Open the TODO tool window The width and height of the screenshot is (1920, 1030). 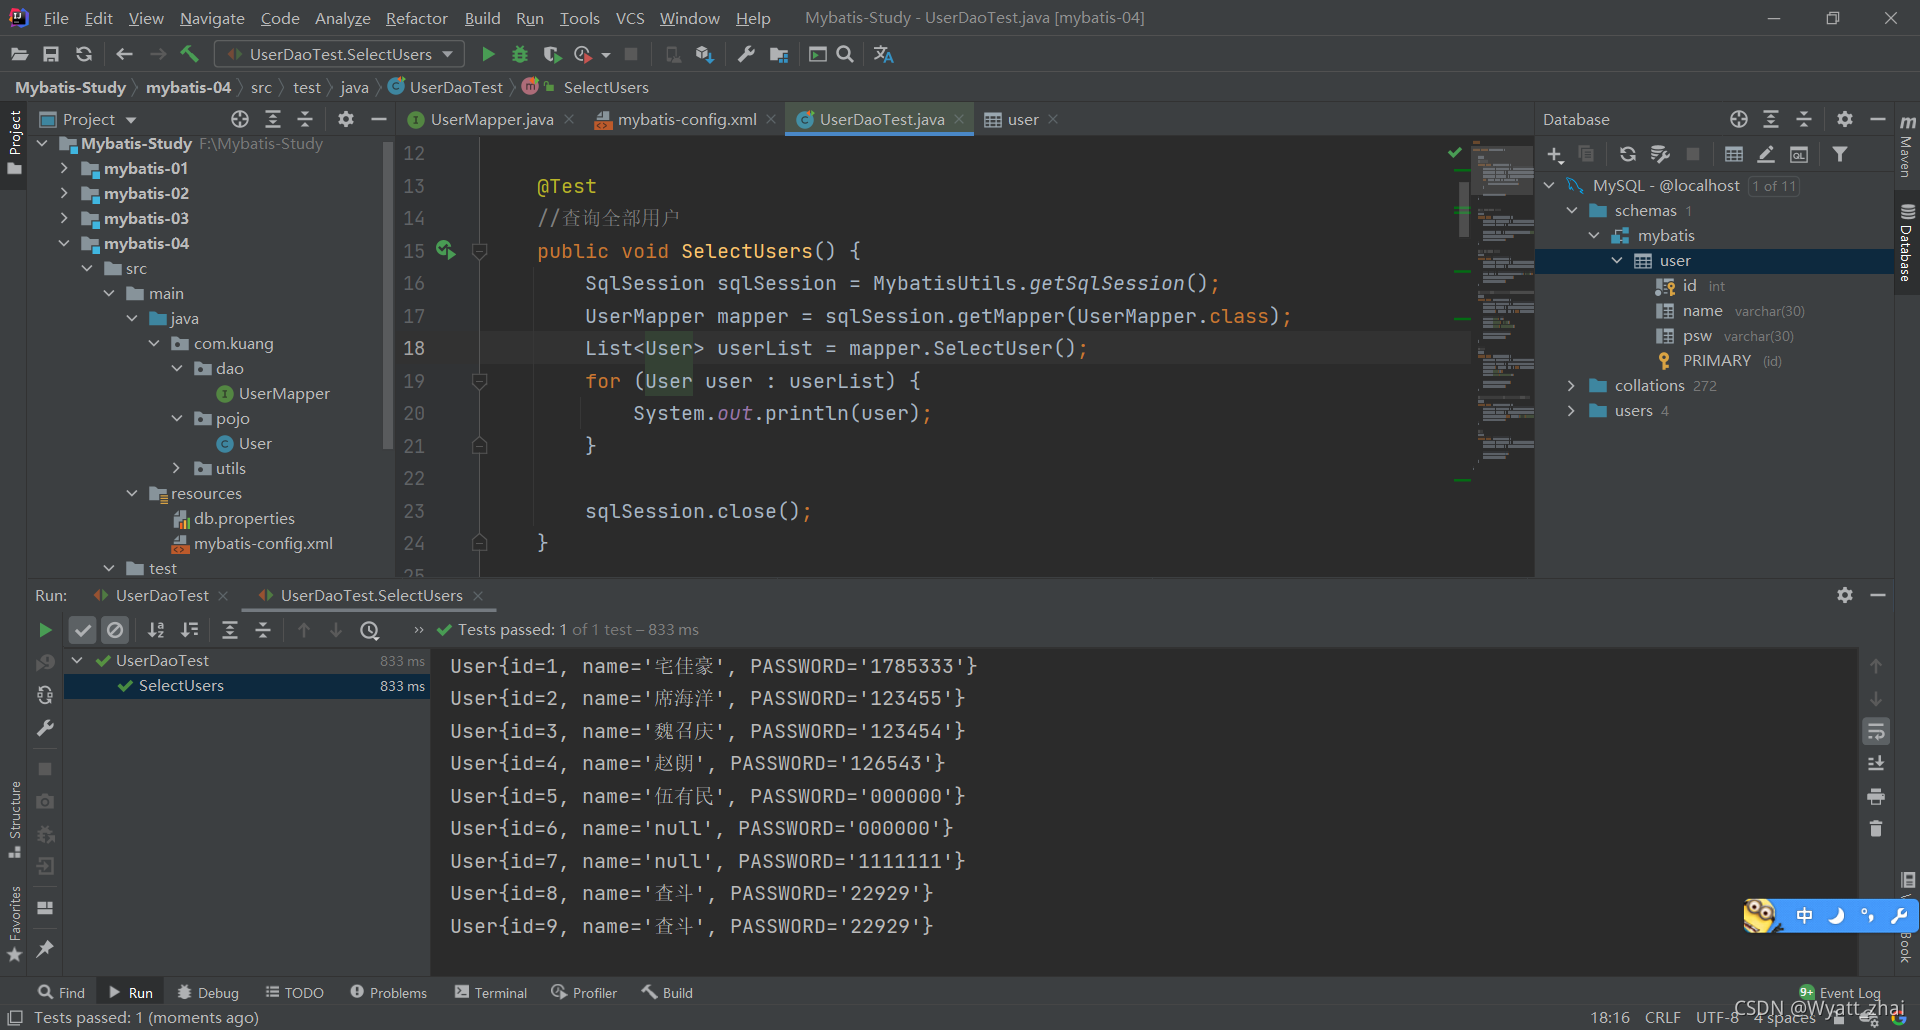[x=295, y=992]
